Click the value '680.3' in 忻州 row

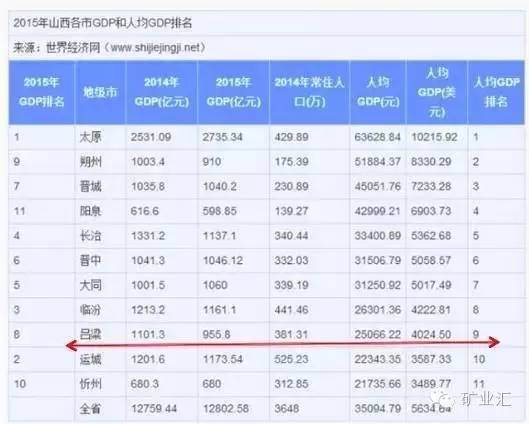tap(145, 384)
